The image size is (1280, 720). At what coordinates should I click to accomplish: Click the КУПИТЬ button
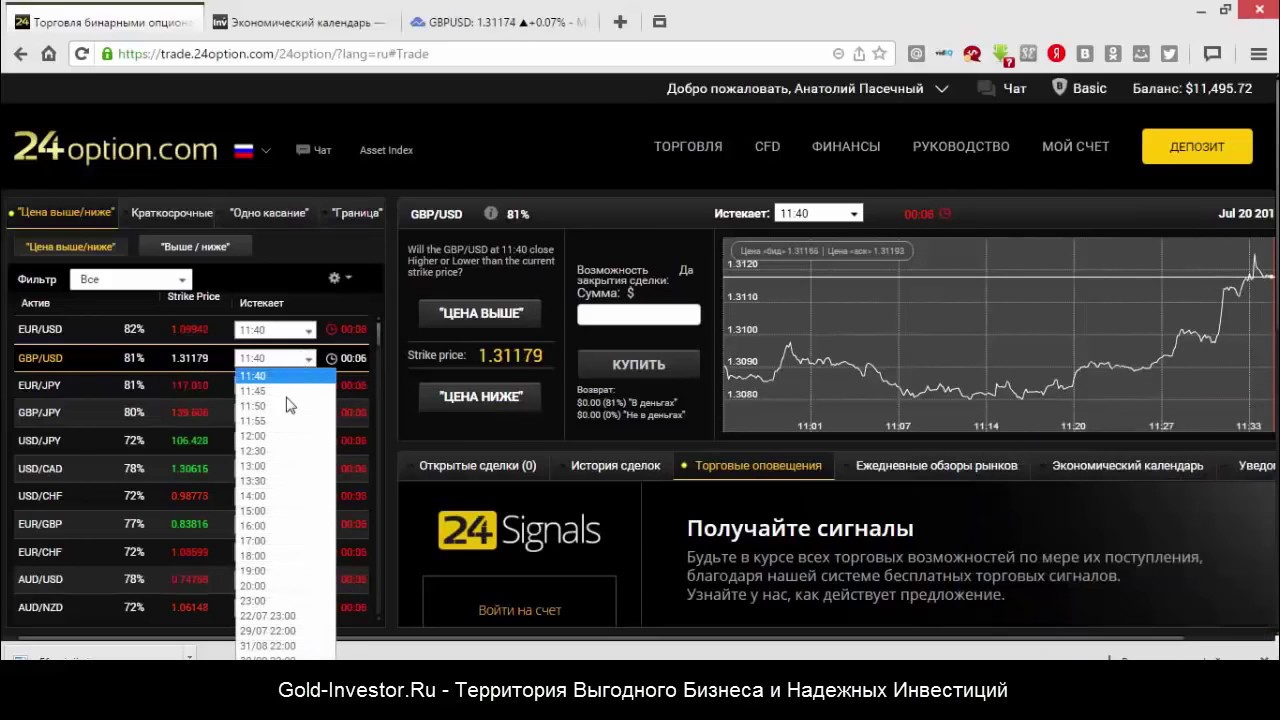coord(639,364)
